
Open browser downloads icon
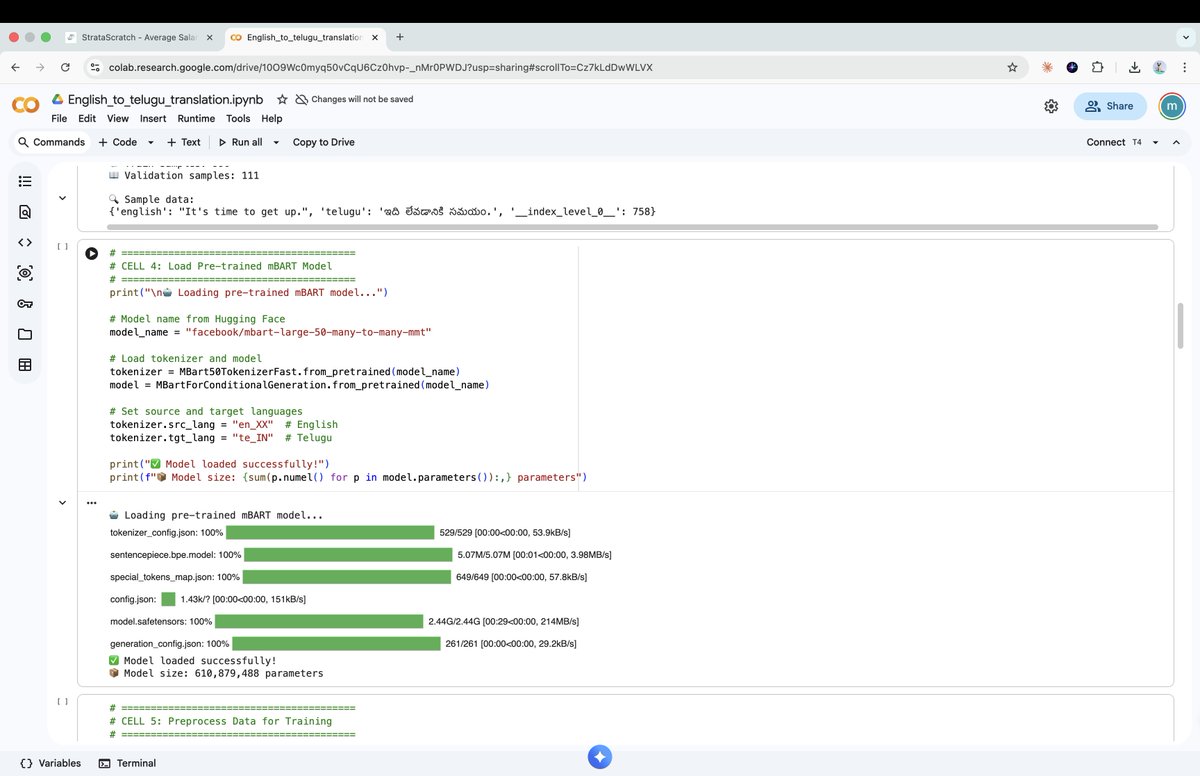pyautogui.click(x=1135, y=67)
